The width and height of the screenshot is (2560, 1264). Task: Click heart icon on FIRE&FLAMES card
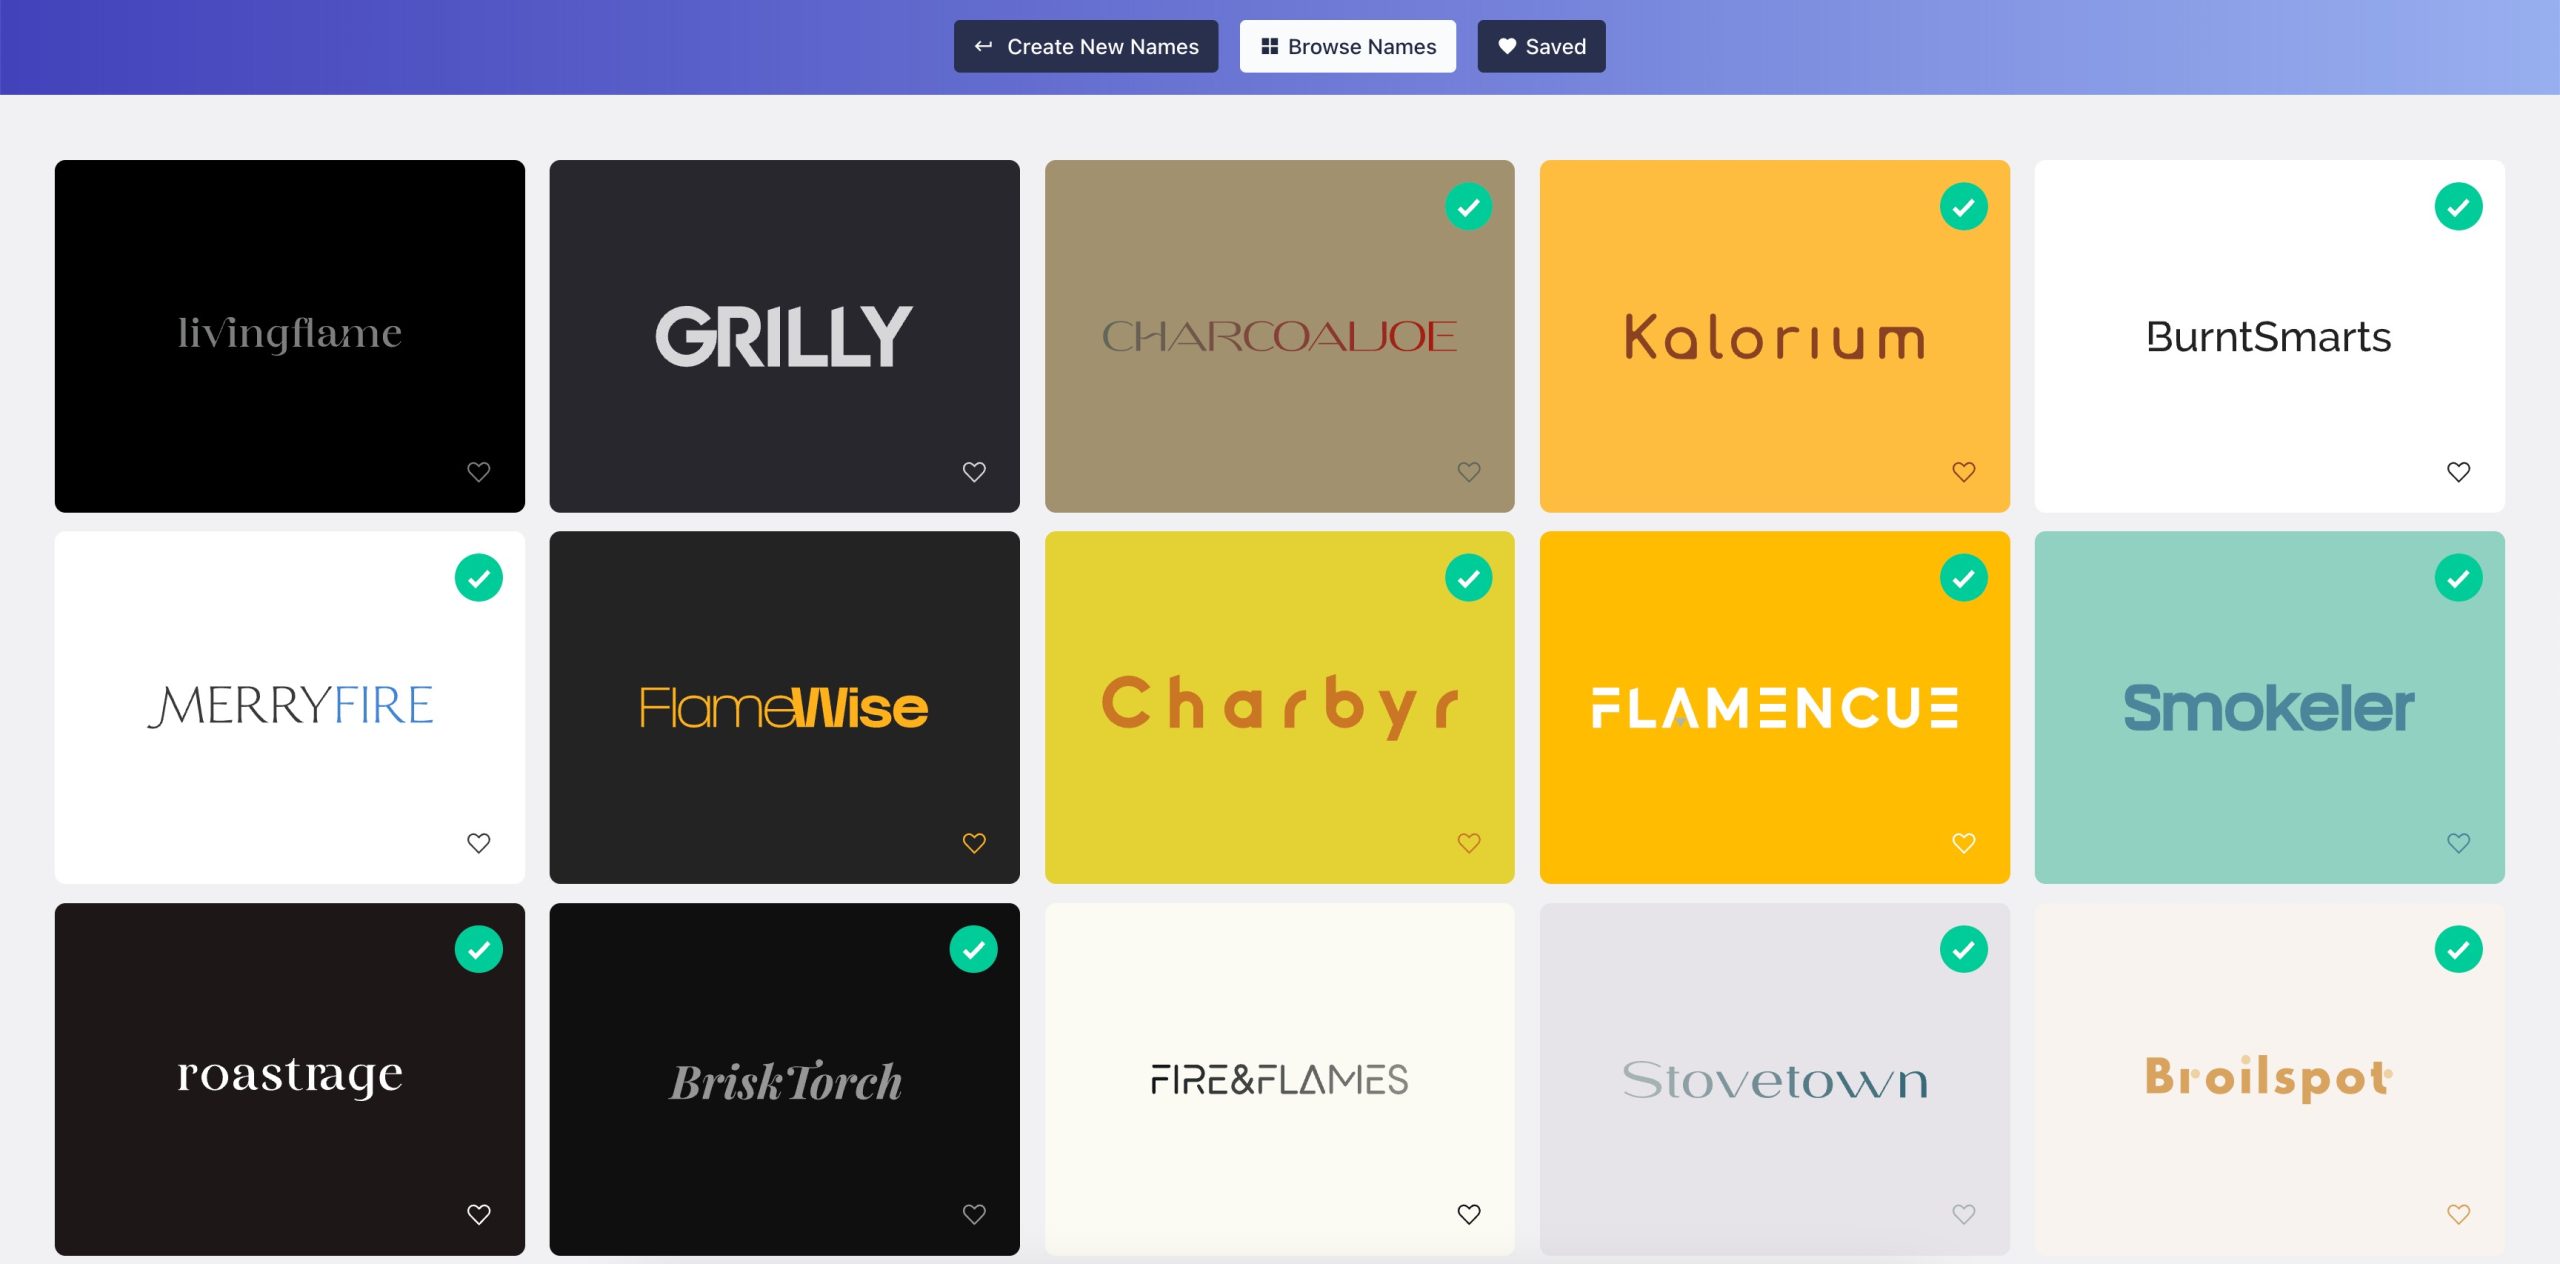point(1469,1214)
